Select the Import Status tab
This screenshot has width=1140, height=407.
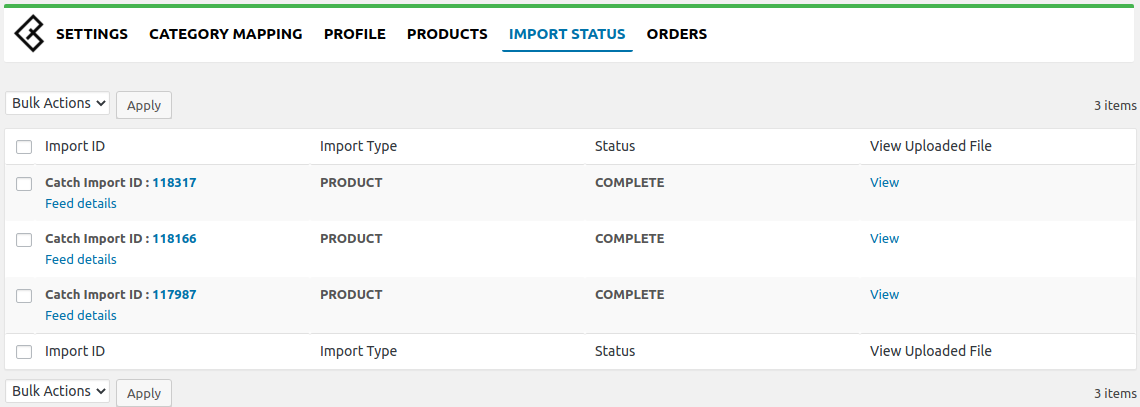(567, 34)
